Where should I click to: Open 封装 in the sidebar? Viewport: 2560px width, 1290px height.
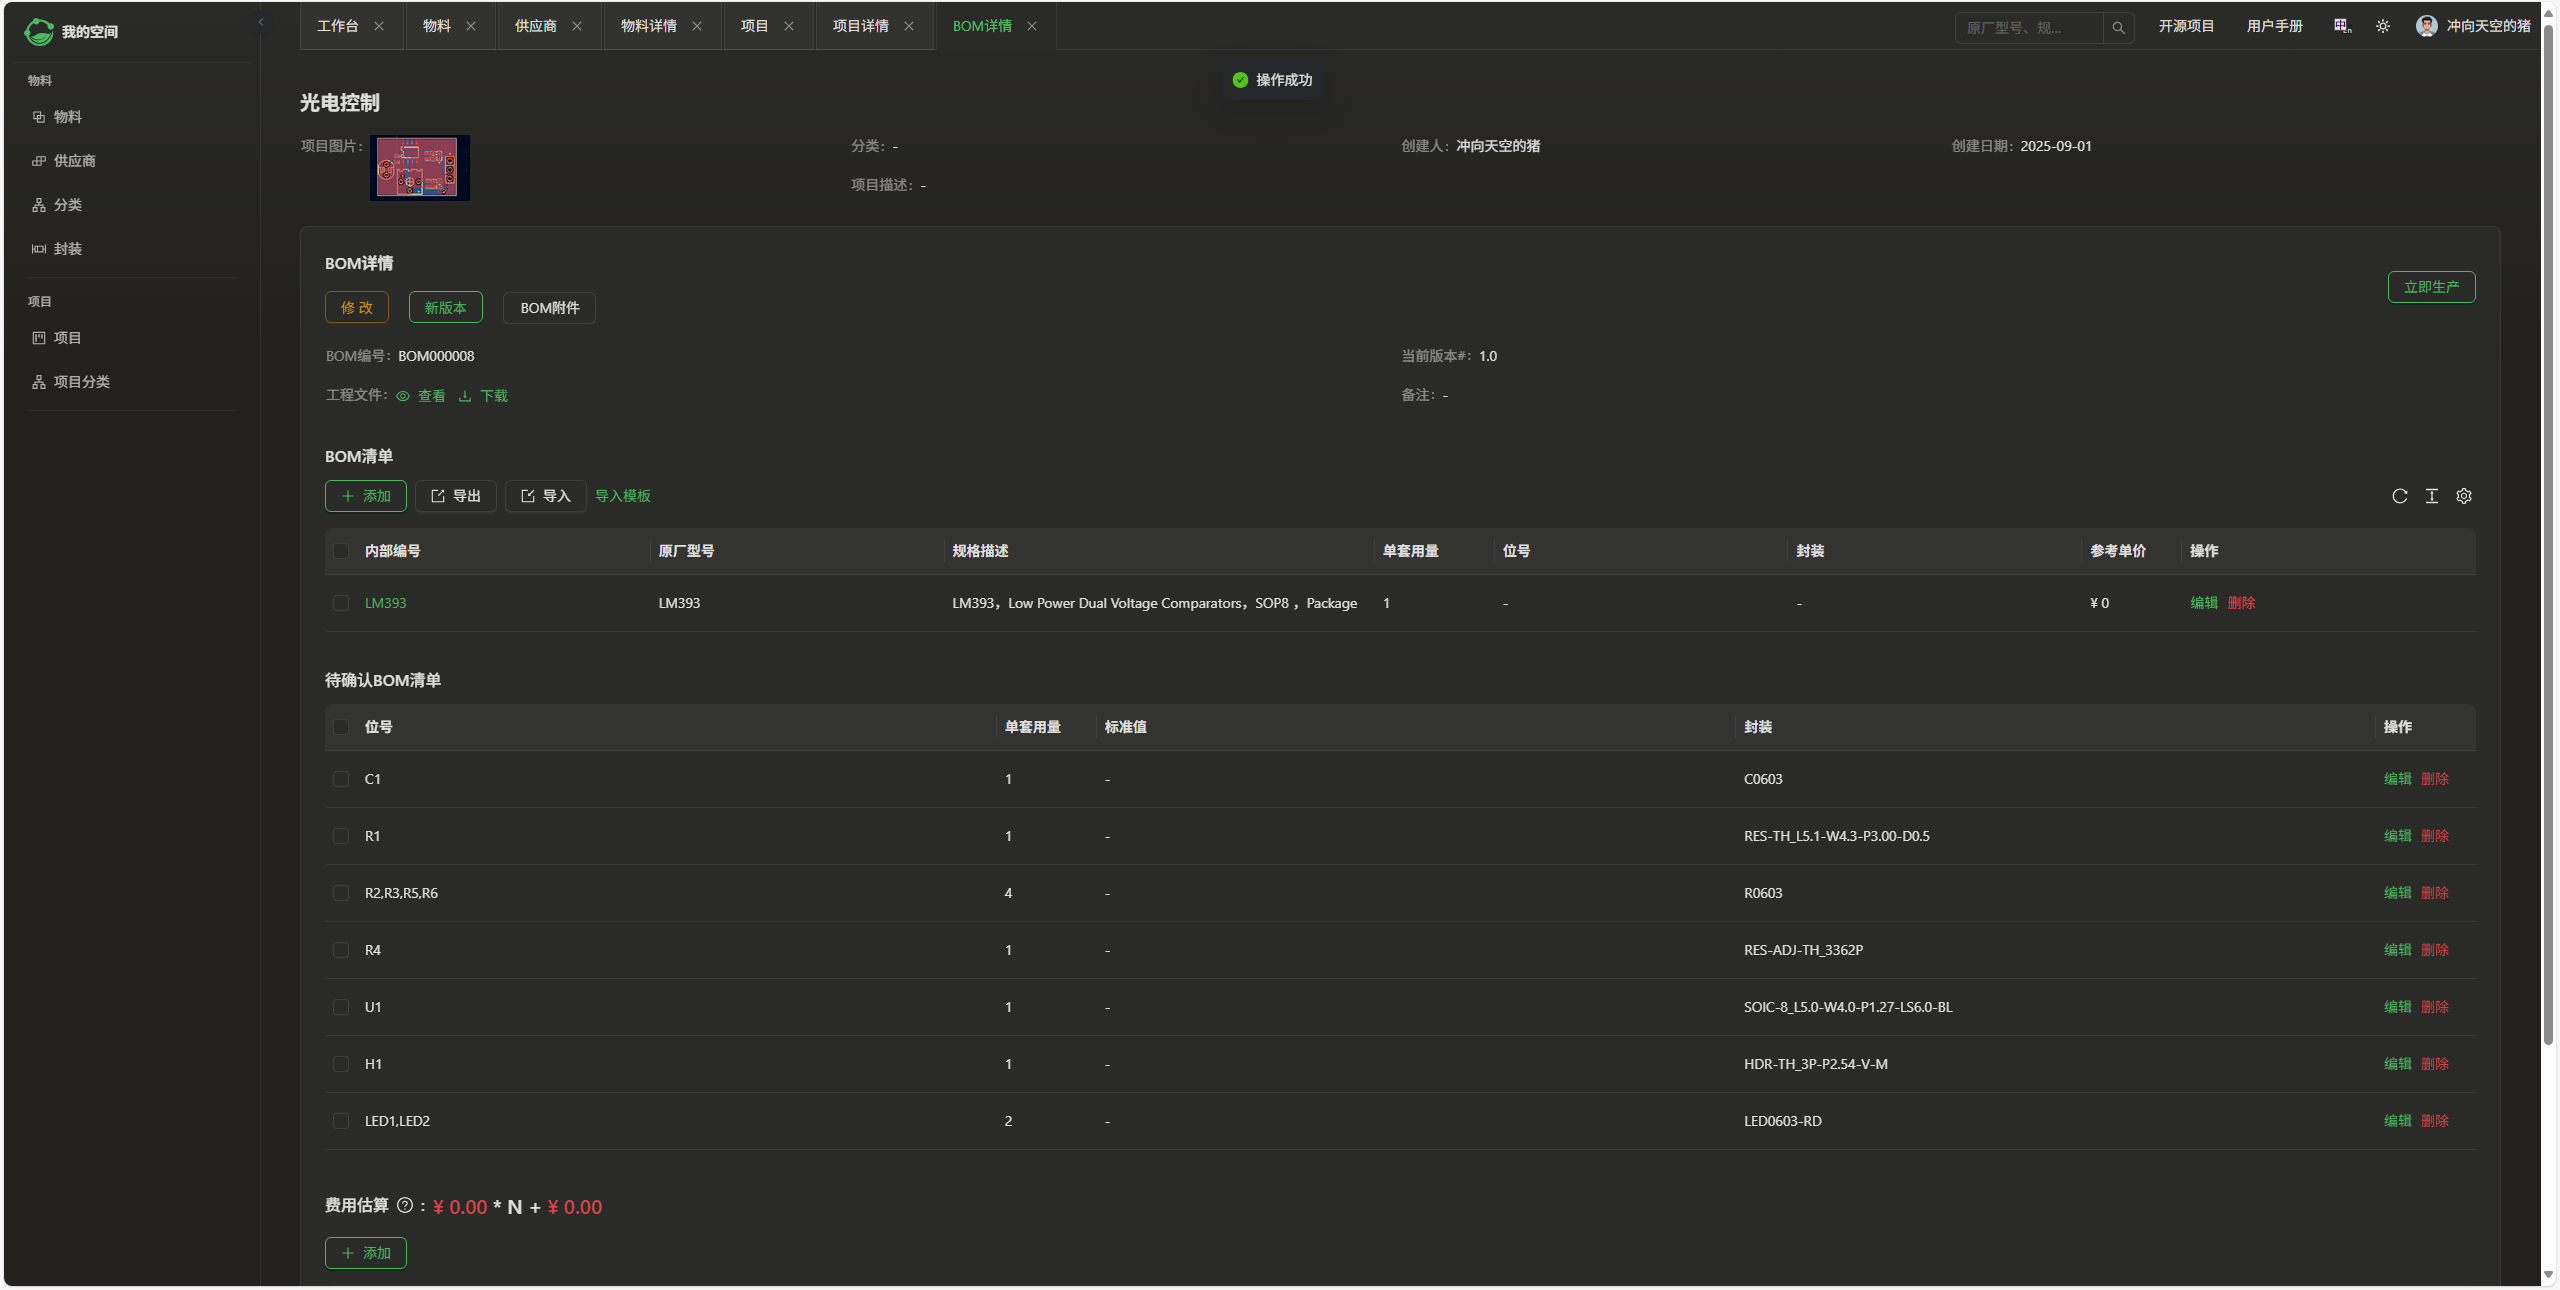coord(68,249)
